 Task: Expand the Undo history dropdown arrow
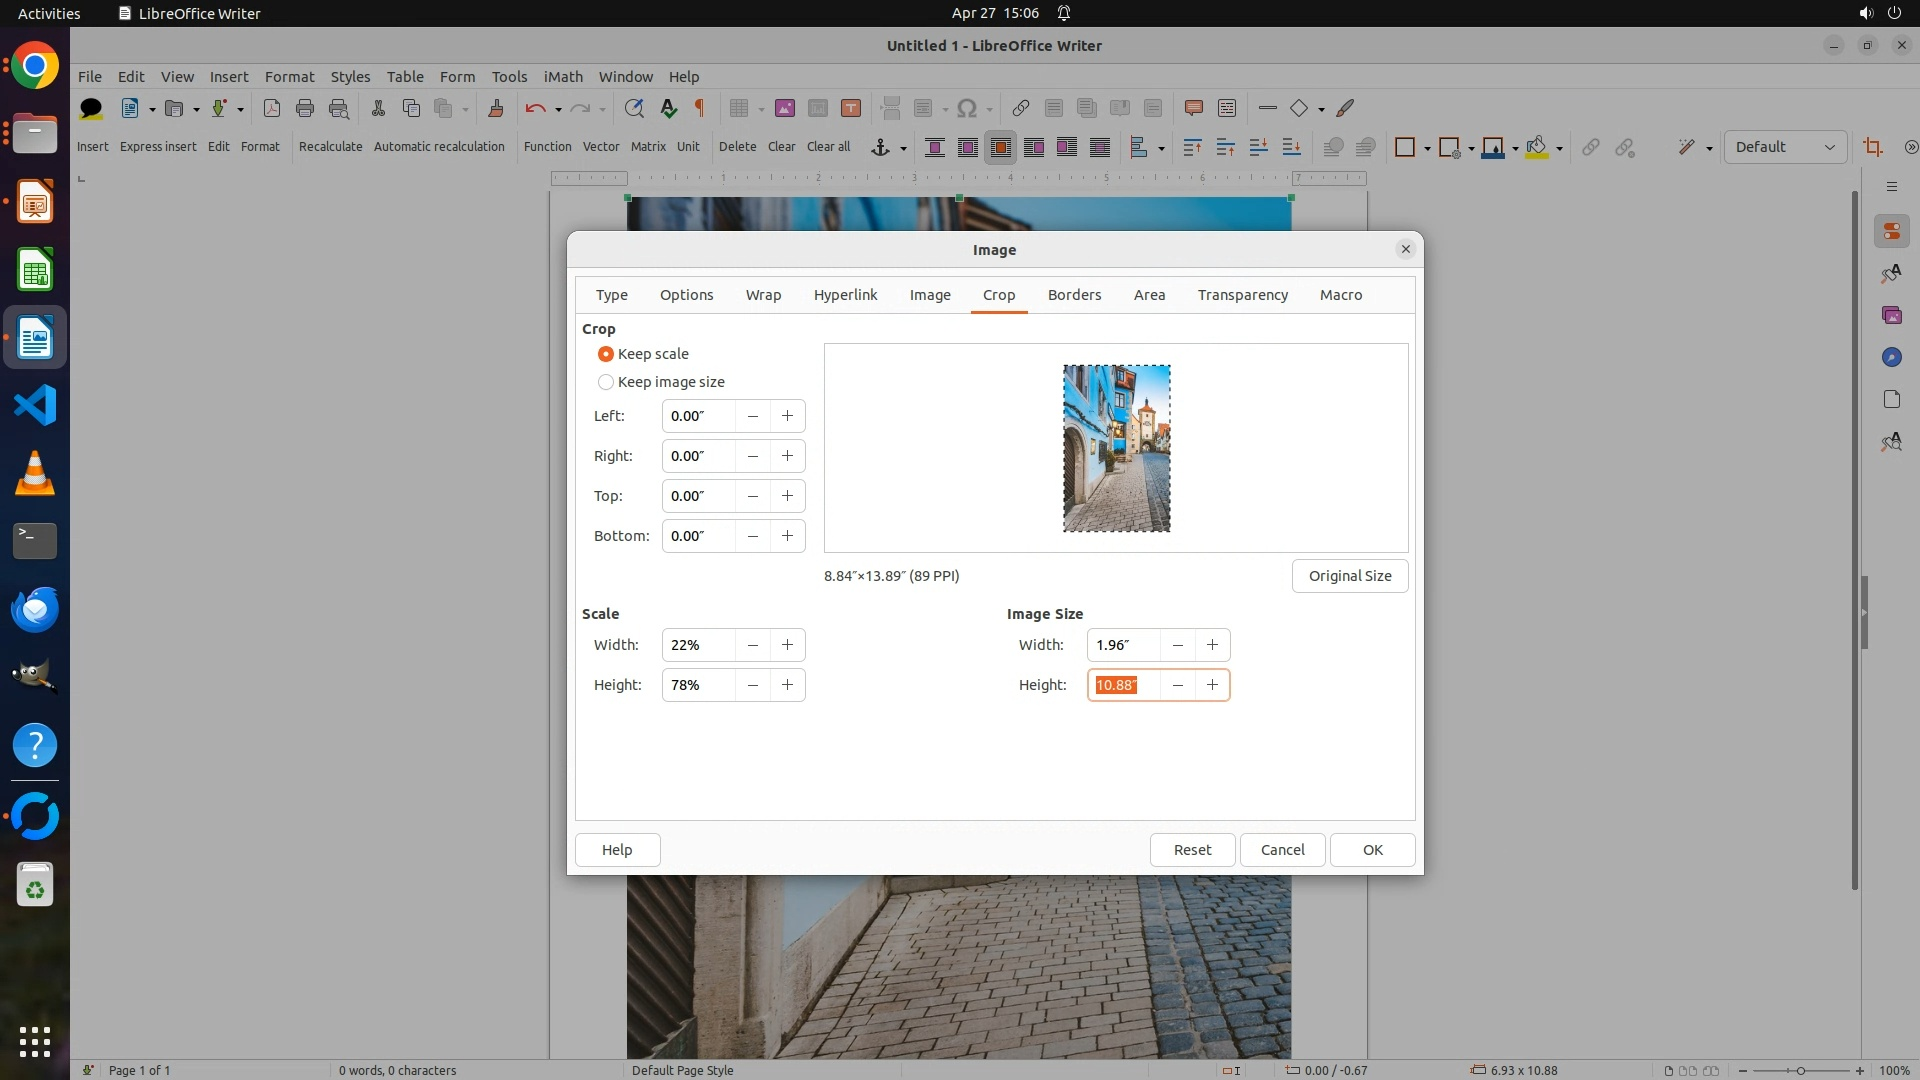(558, 109)
